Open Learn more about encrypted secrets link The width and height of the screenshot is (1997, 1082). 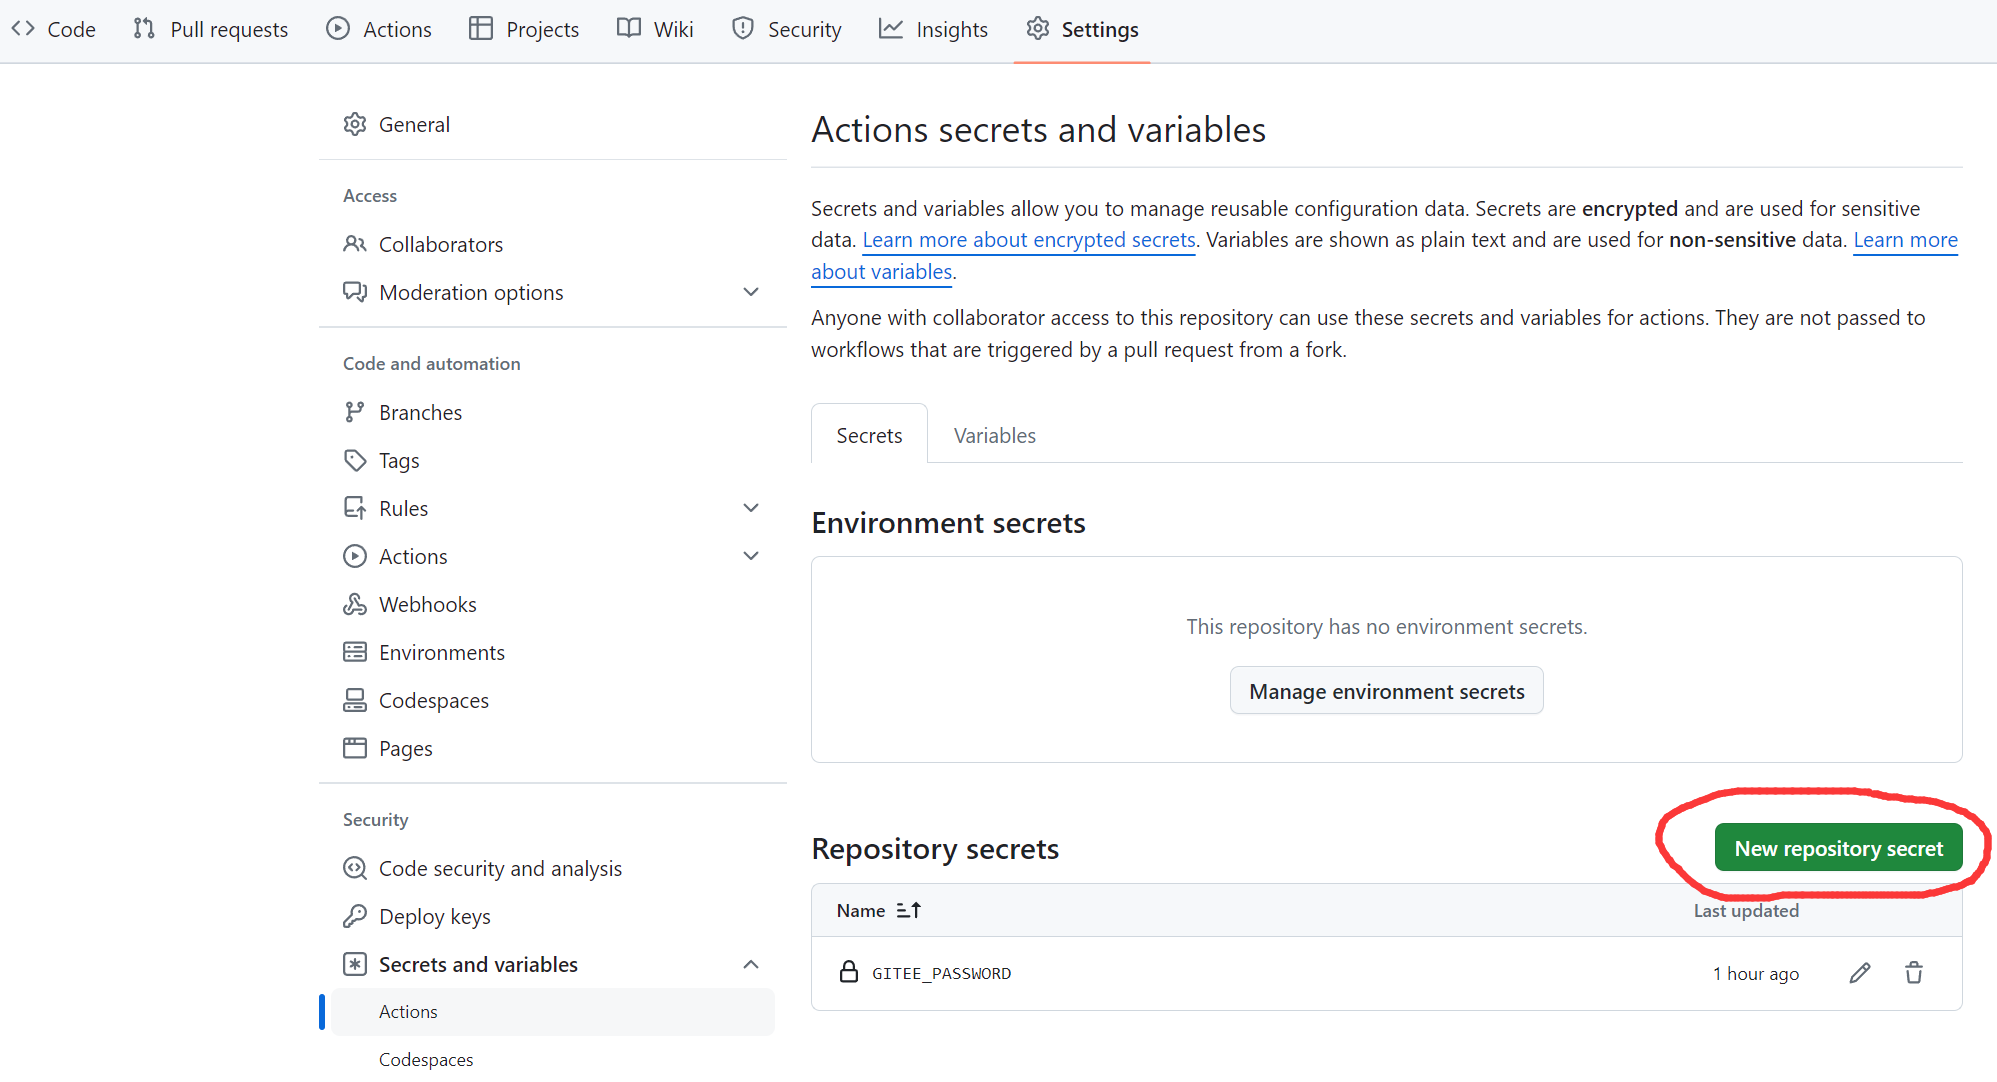(1029, 240)
